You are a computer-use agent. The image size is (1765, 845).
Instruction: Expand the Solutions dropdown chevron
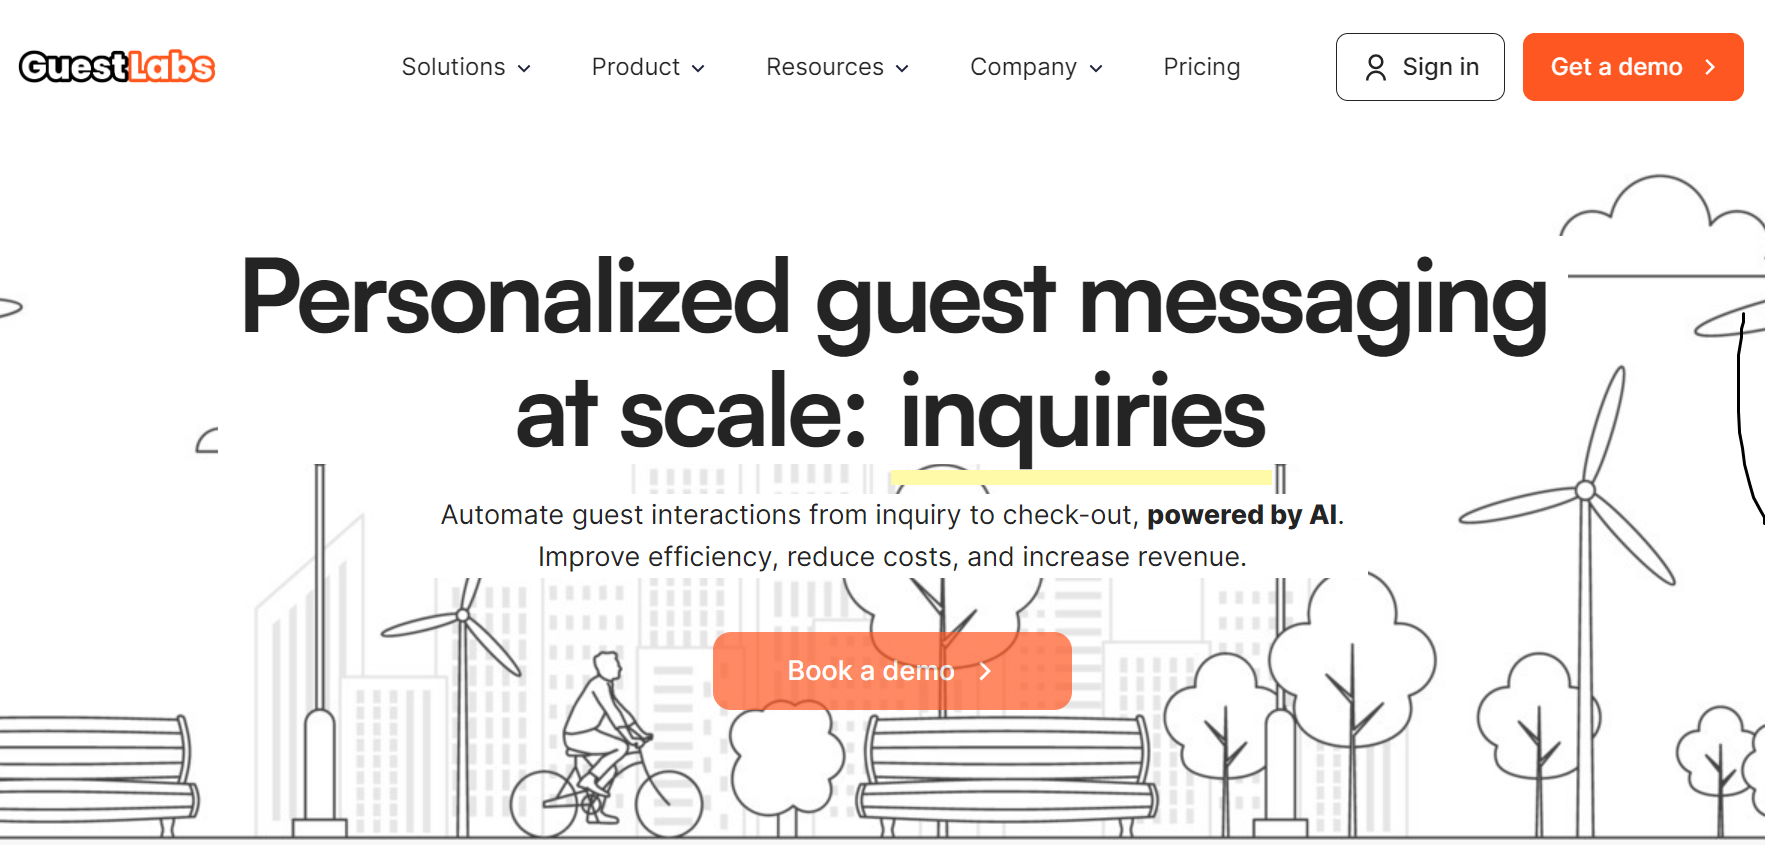coord(524,68)
